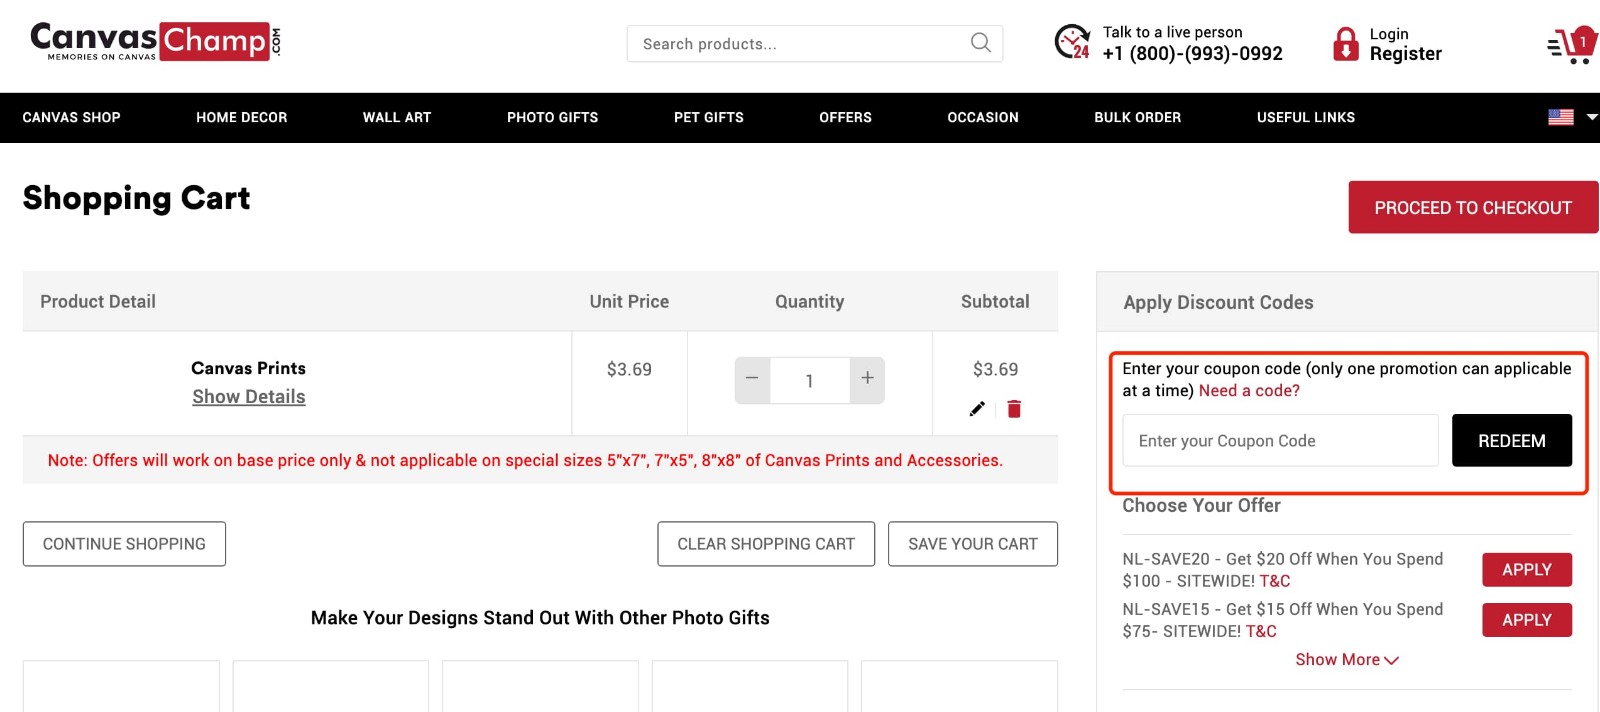Apply the NL-SAVE20 offer
The image size is (1600, 712).
(1526, 569)
